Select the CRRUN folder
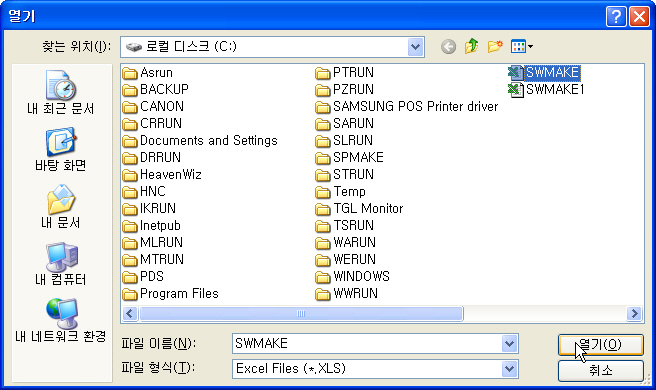 pyautogui.click(x=152, y=124)
